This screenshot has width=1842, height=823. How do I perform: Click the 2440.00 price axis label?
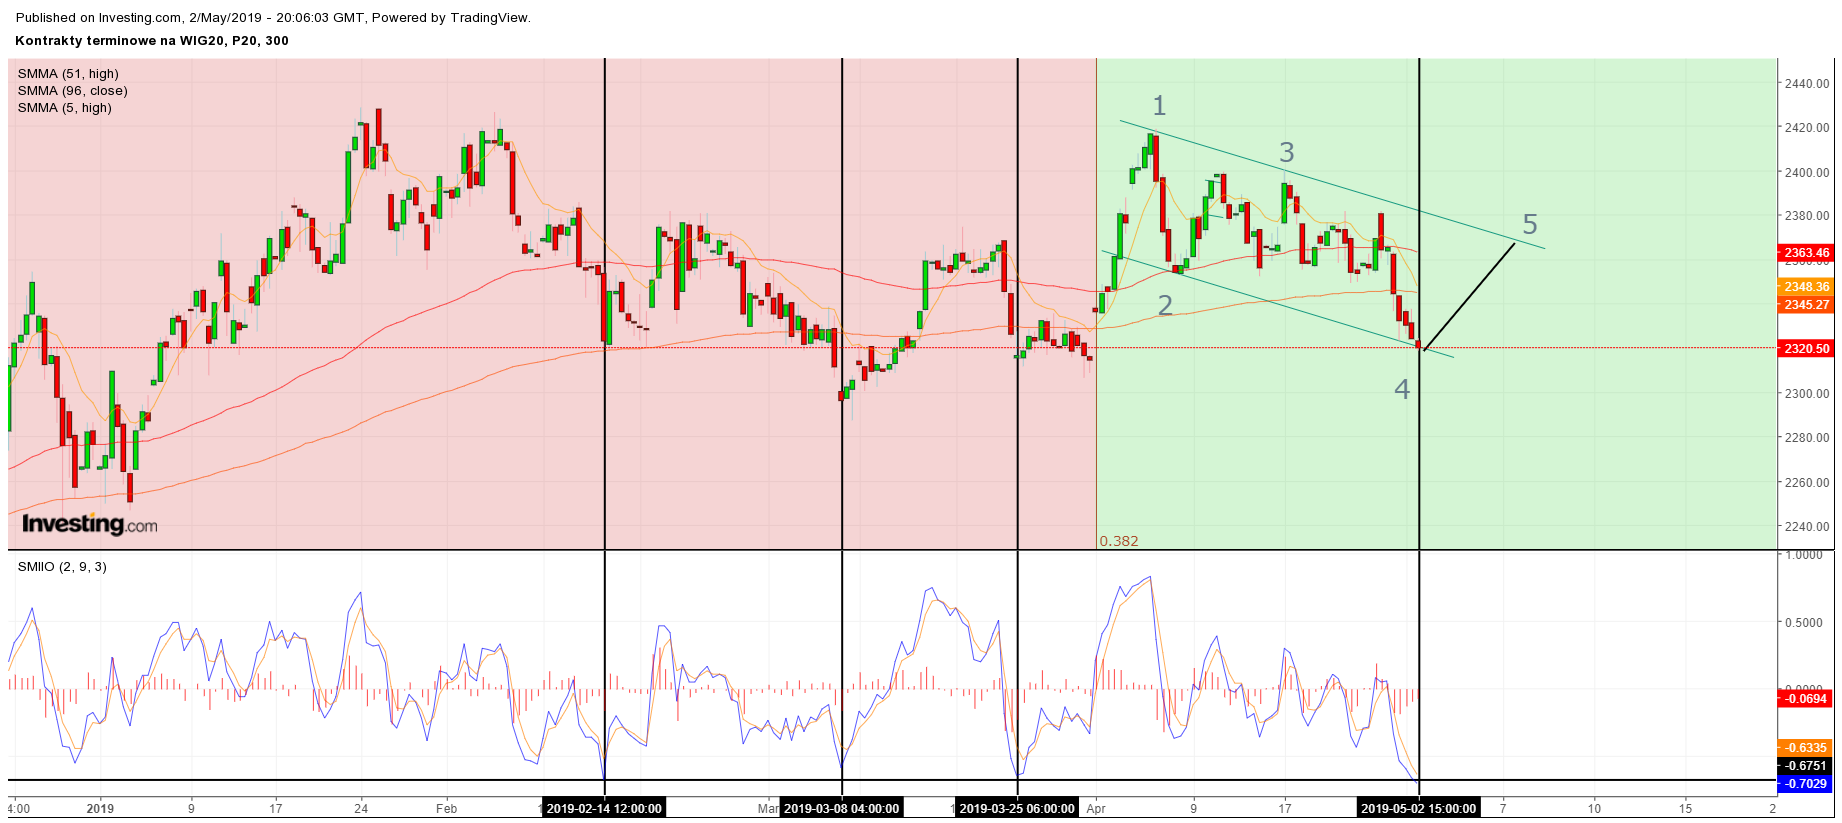pyautogui.click(x=1807, y=83)
